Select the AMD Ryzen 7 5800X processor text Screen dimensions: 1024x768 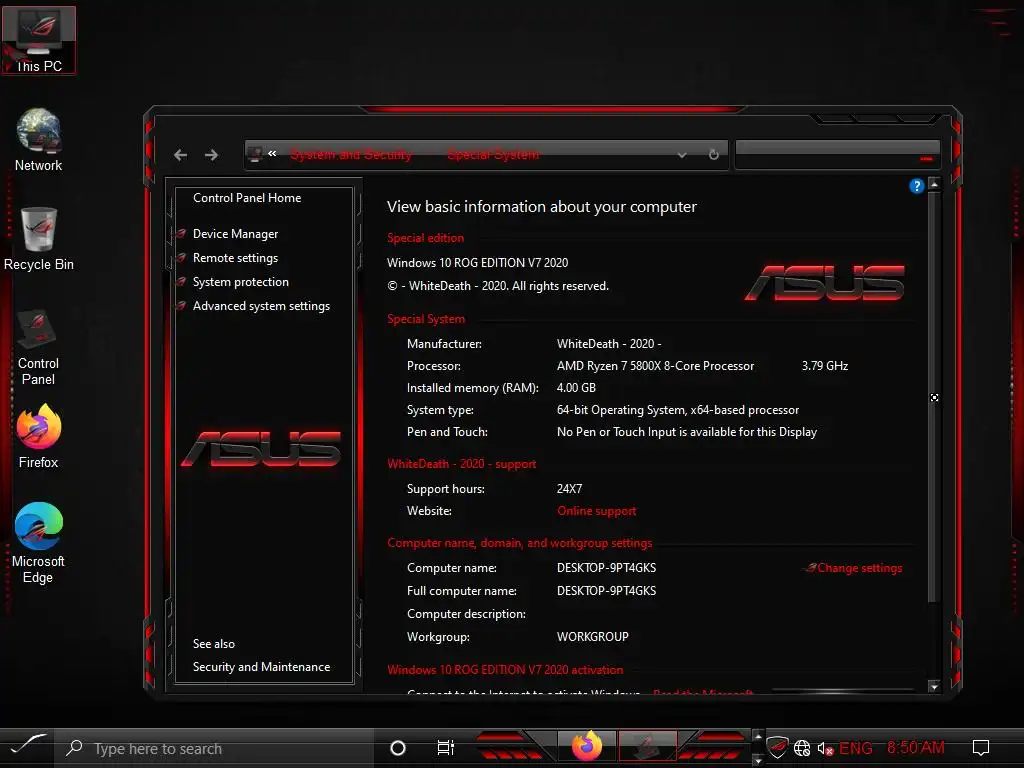pyautogui.click(x=655, y=366)
